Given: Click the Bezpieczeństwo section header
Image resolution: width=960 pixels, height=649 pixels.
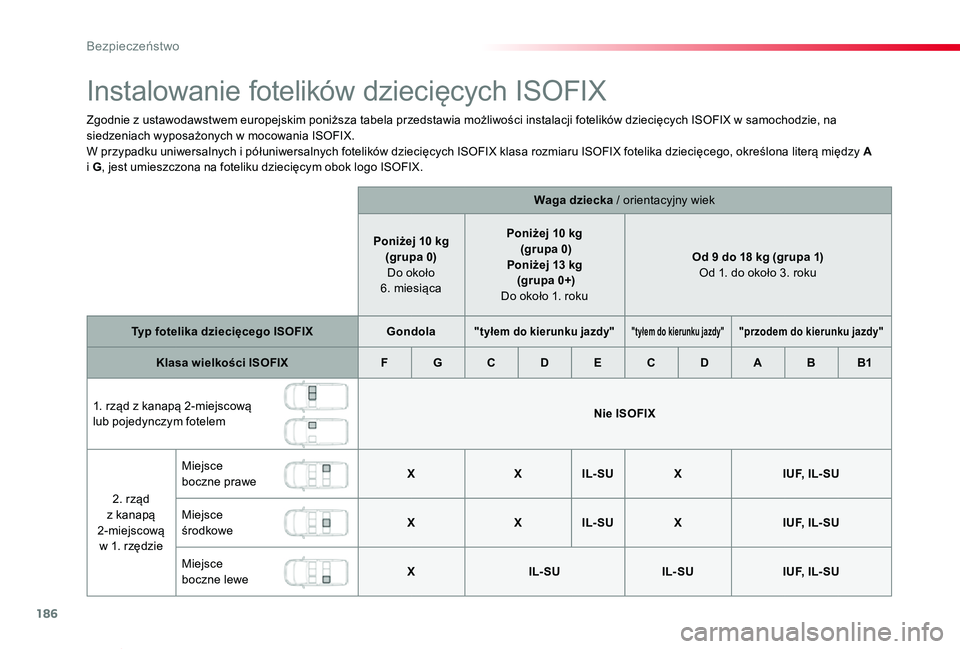Looking at the screenshot, I should tap(133, 47).
